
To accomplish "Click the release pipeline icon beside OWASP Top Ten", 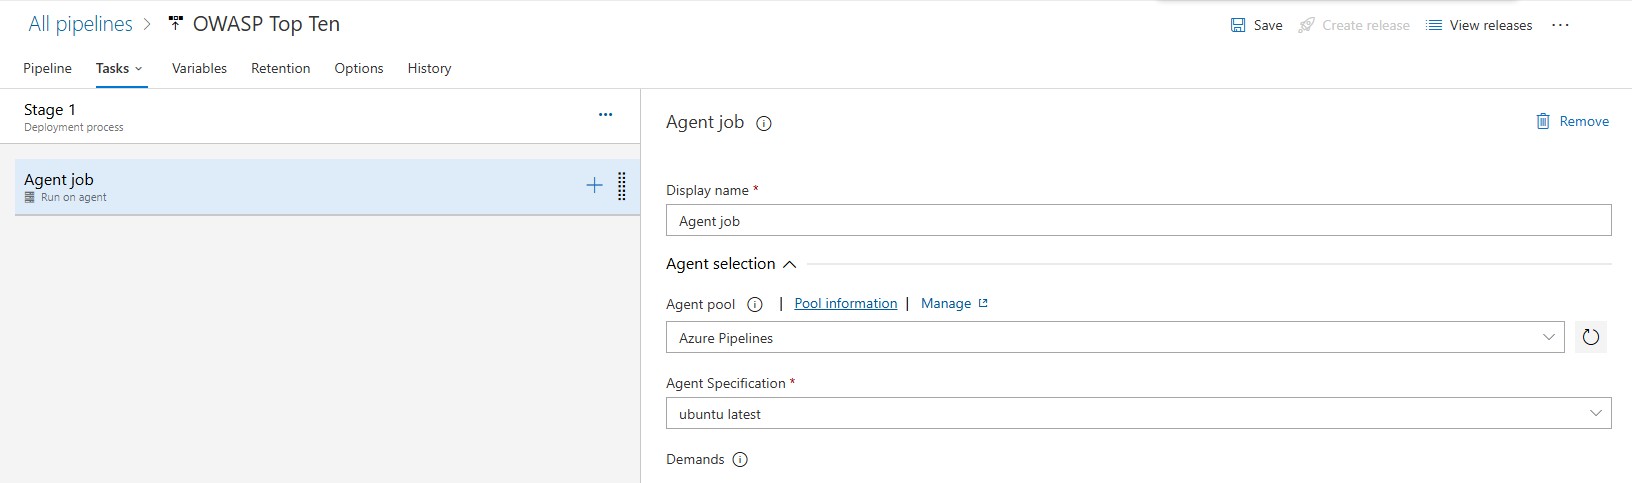I will (176, 23).
